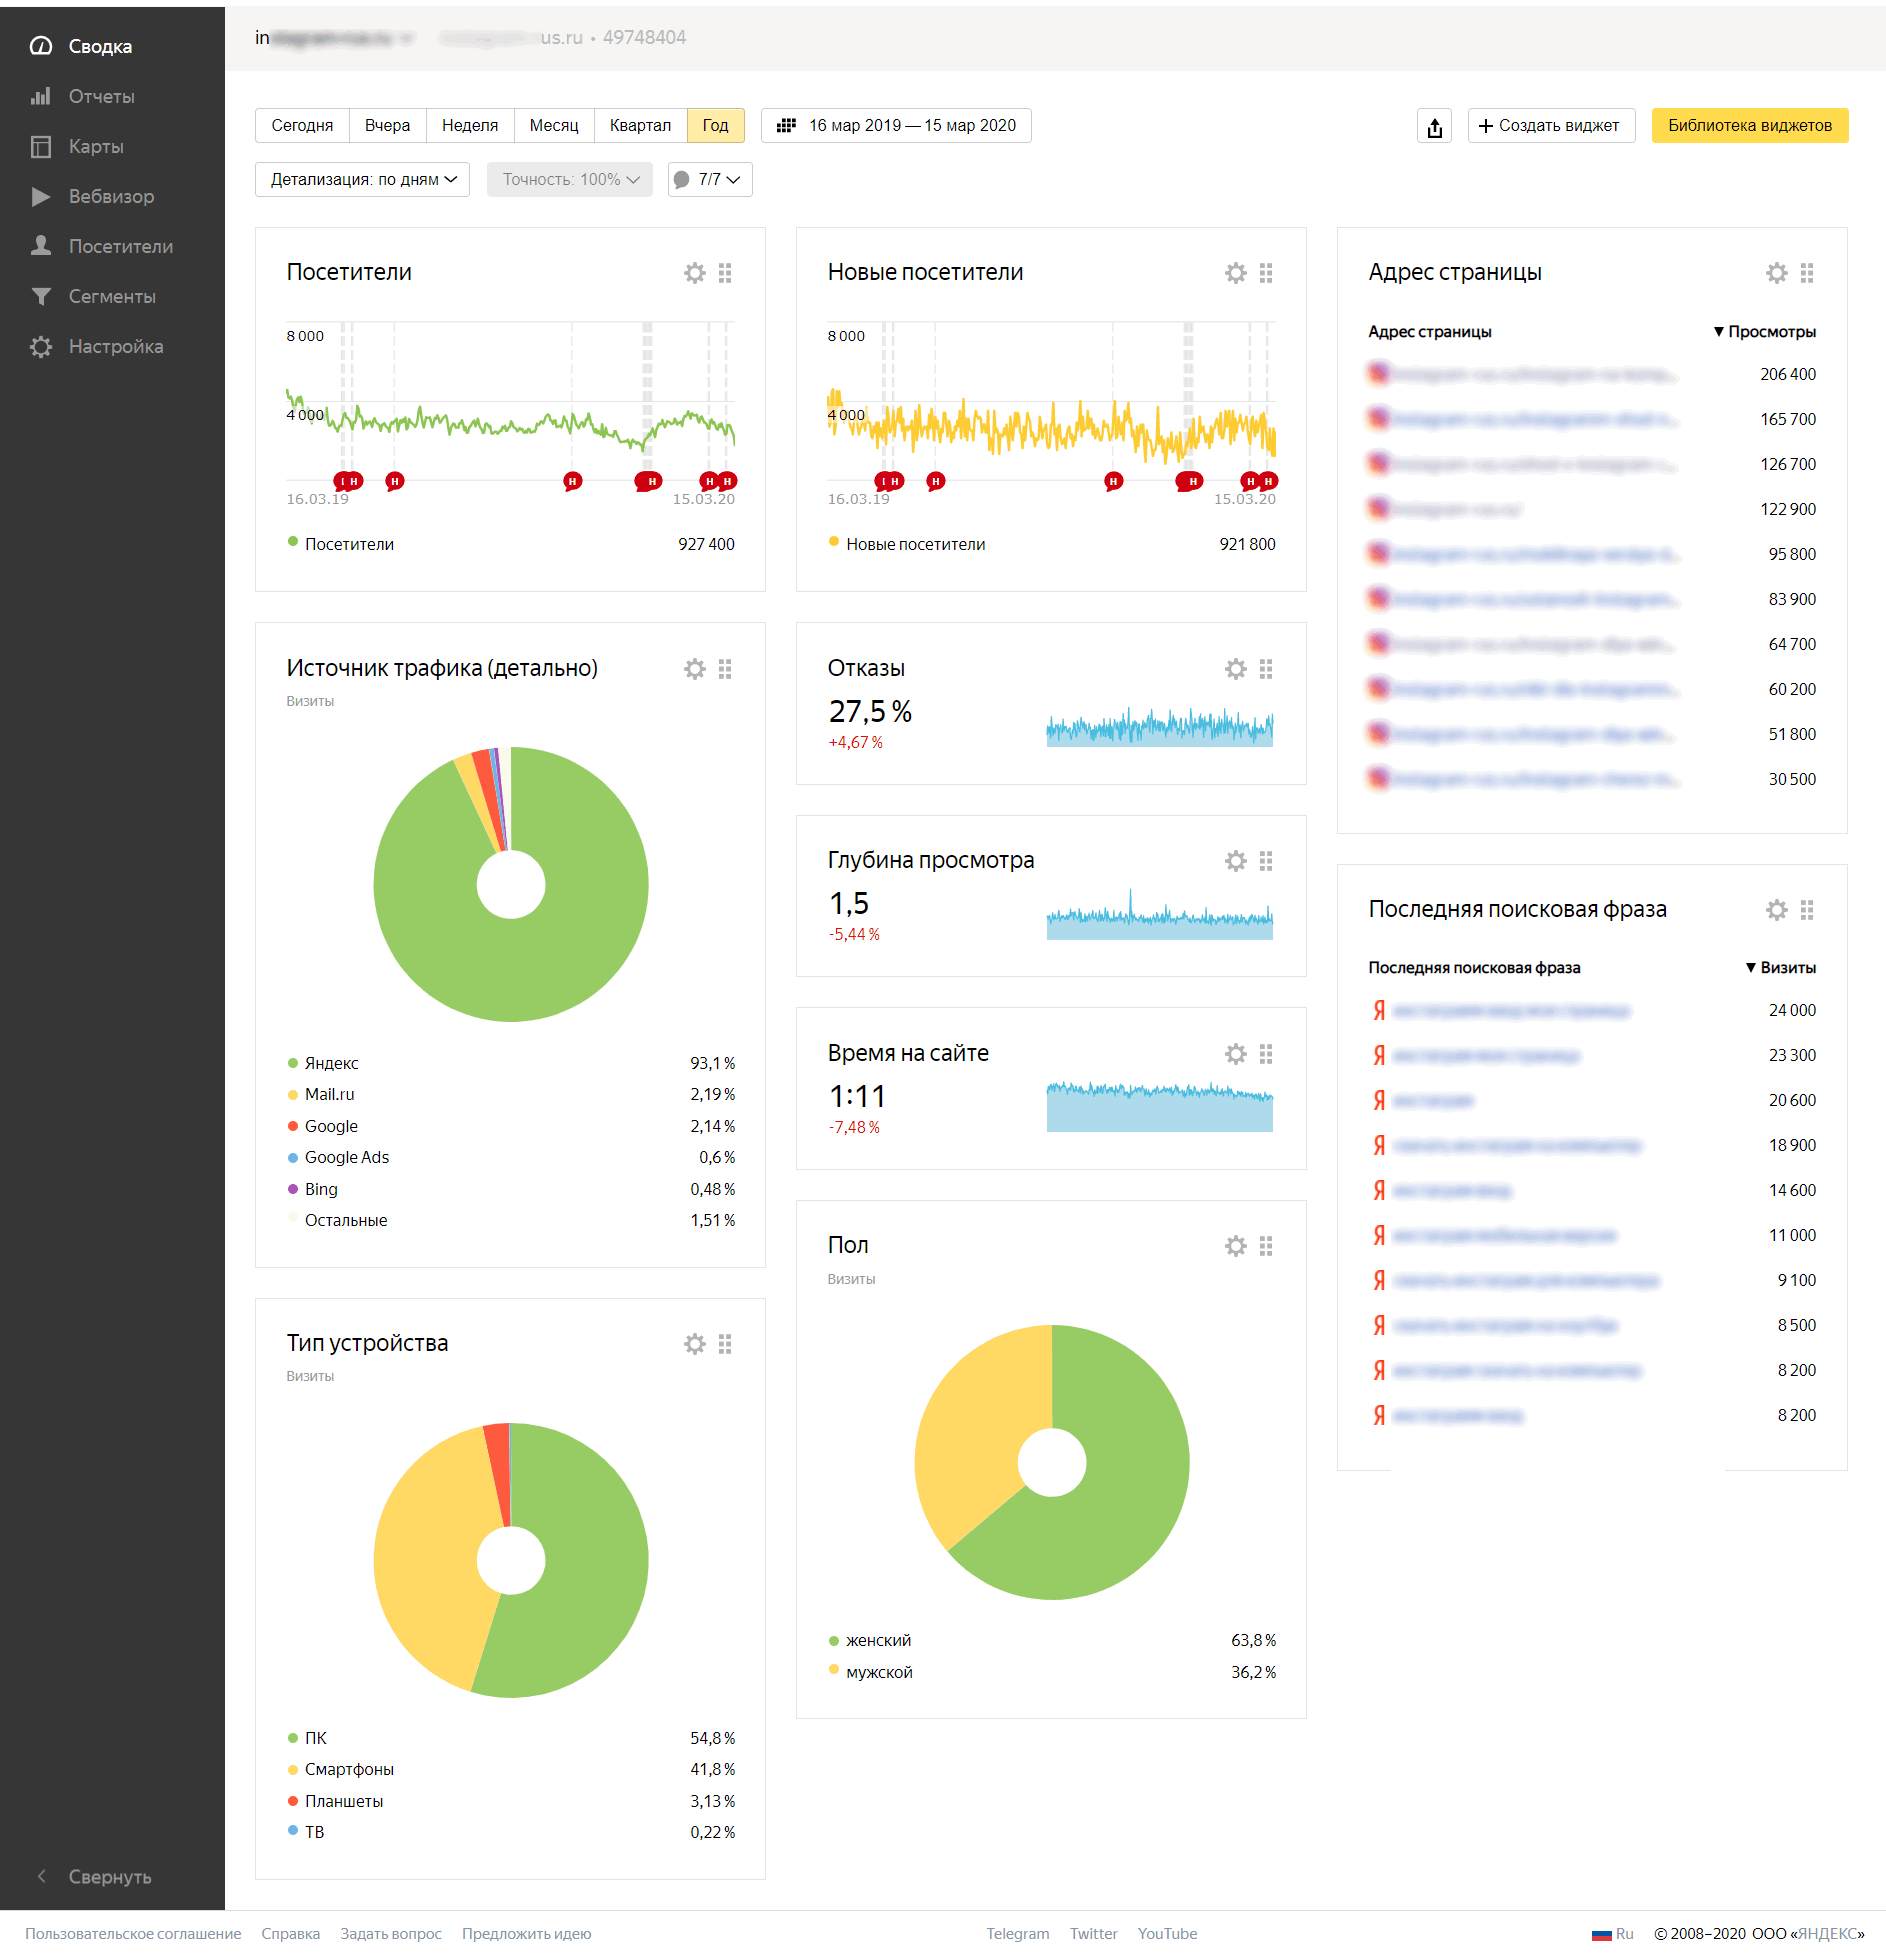Click the Библиотека виджетов button
1886x1956 pixels.
tap(1749, 126)
